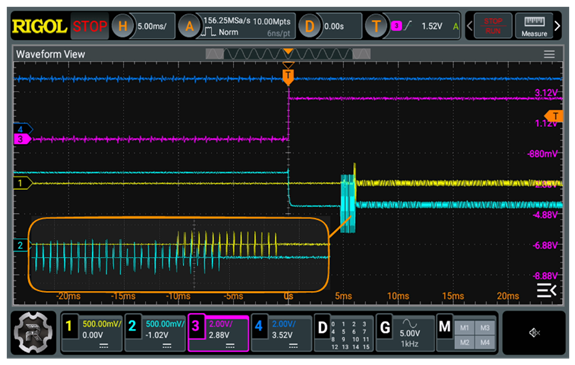The width and height of the screenshot is (575, 365).
Task: Open the delay D settings icon
Action: pyautogui.click(x=309, y=26)
